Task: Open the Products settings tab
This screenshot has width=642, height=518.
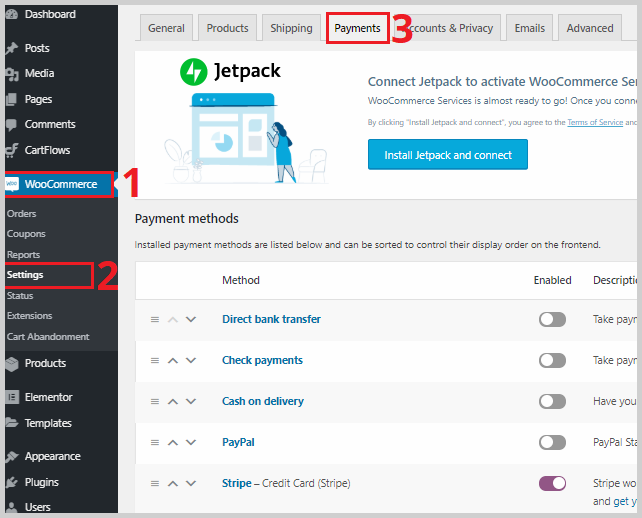Action: pos(227,28)
